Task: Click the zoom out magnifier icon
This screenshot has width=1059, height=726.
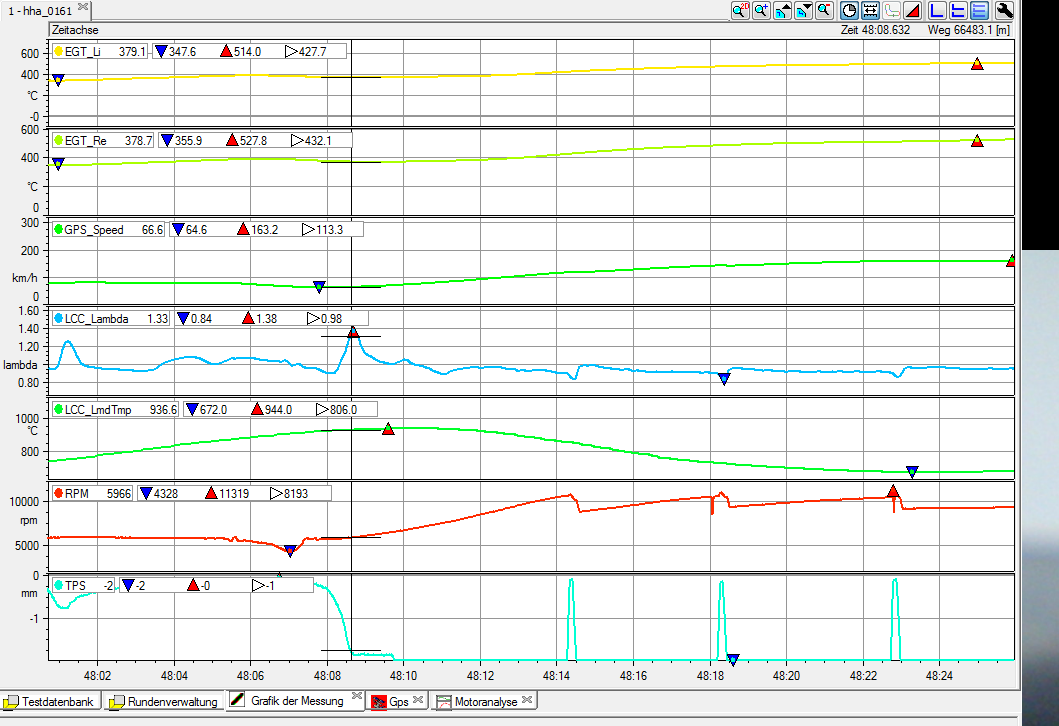Action: point(824,11)
